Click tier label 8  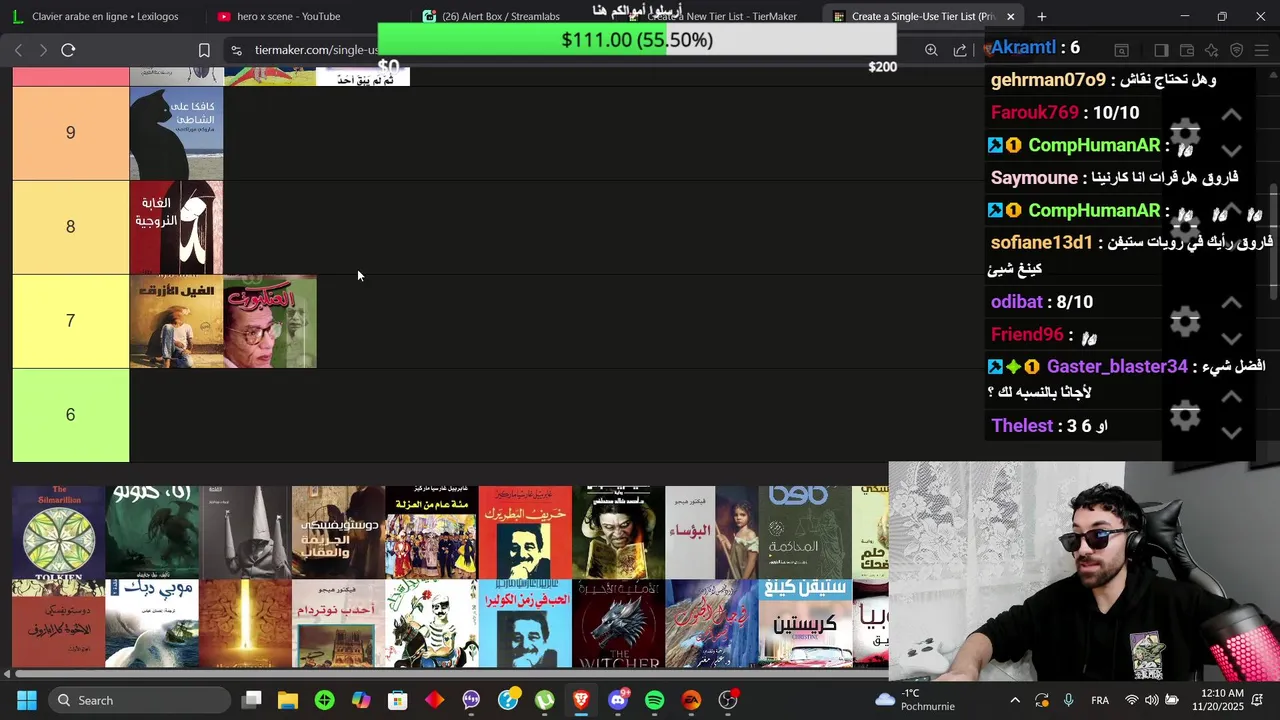coord(70,227)
